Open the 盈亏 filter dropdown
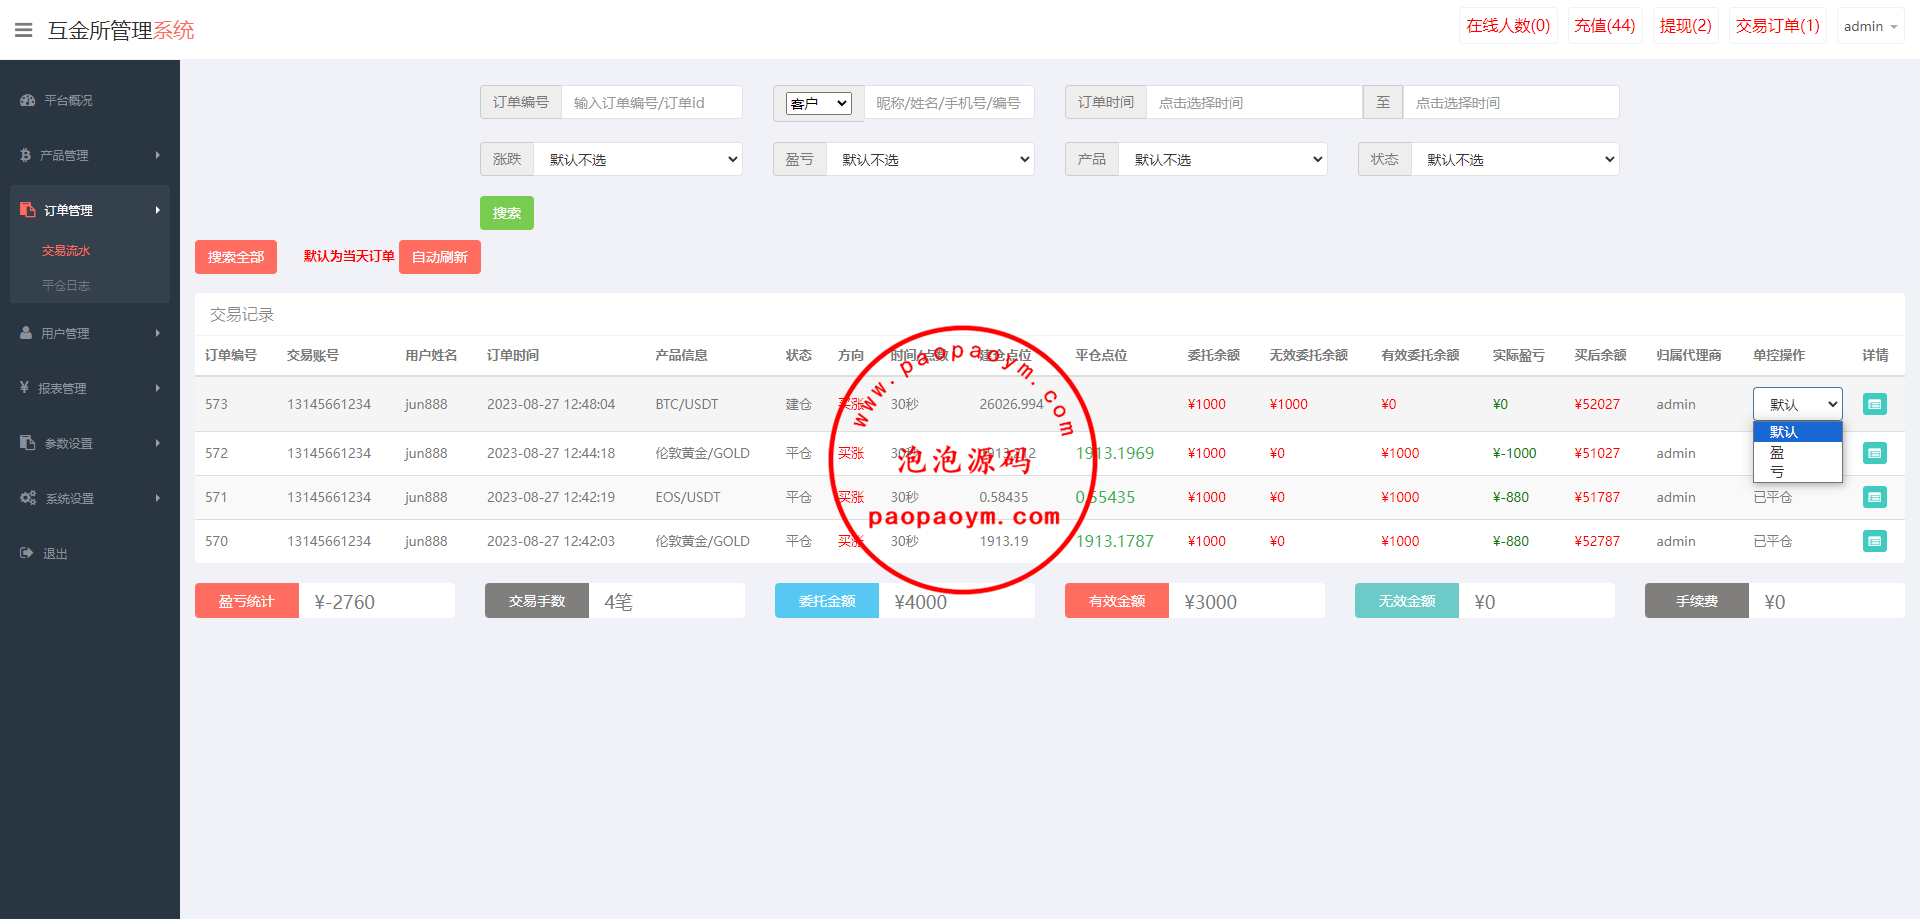This screenshot has height=919, width=1920. tap(930, 159)
